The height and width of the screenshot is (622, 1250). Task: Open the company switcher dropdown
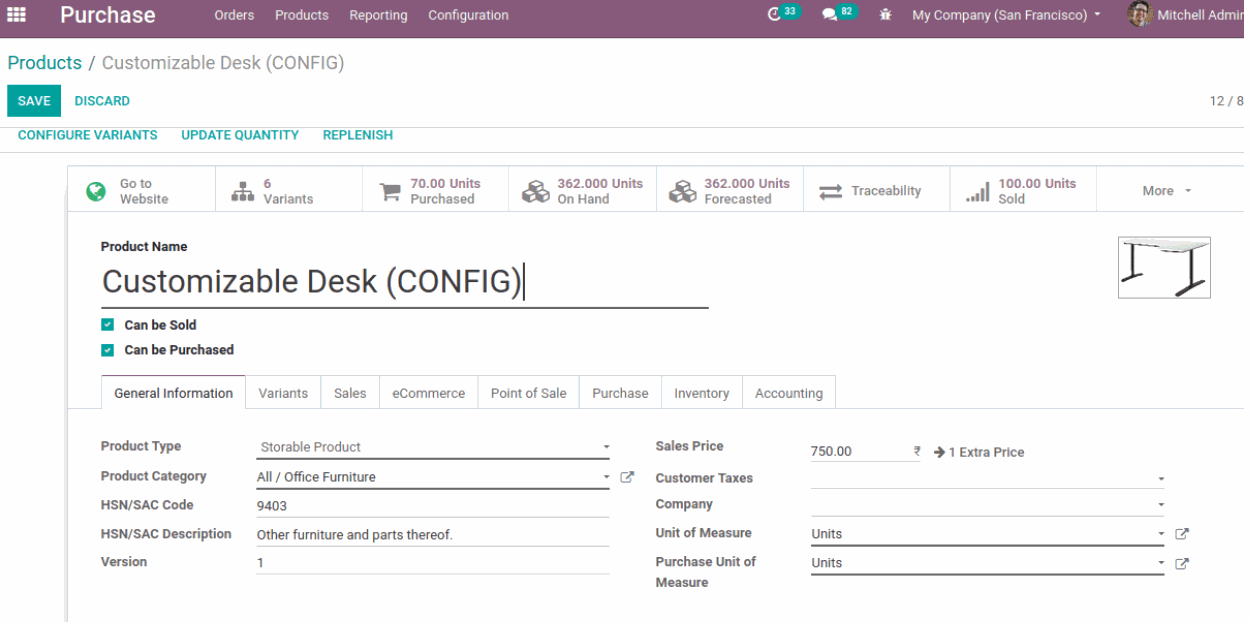coord(1006,15)
